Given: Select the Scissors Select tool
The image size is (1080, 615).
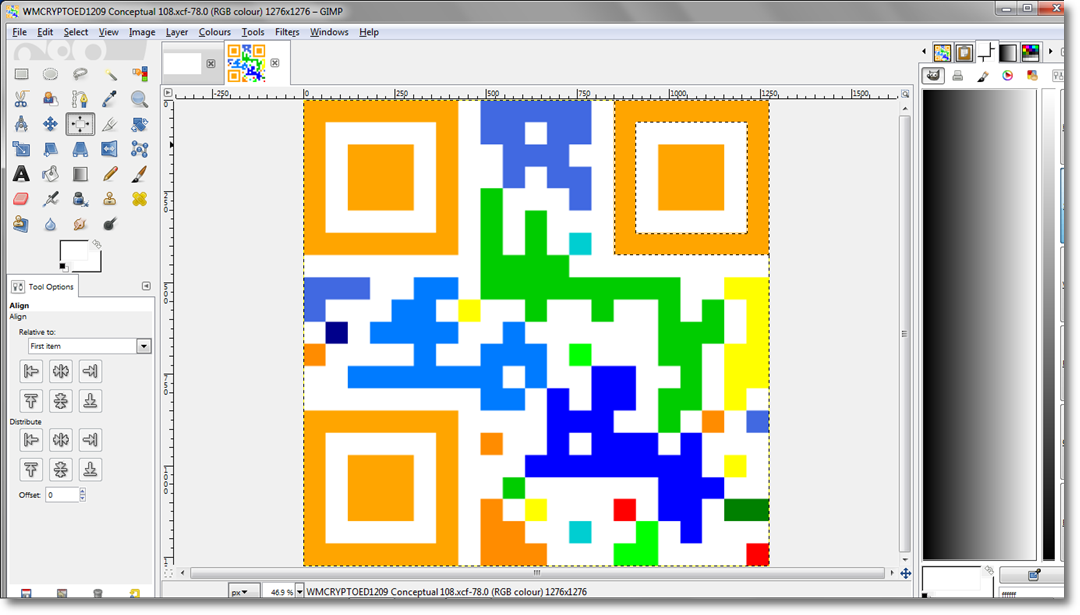Looking at the screenshot, I should (21, 99).
